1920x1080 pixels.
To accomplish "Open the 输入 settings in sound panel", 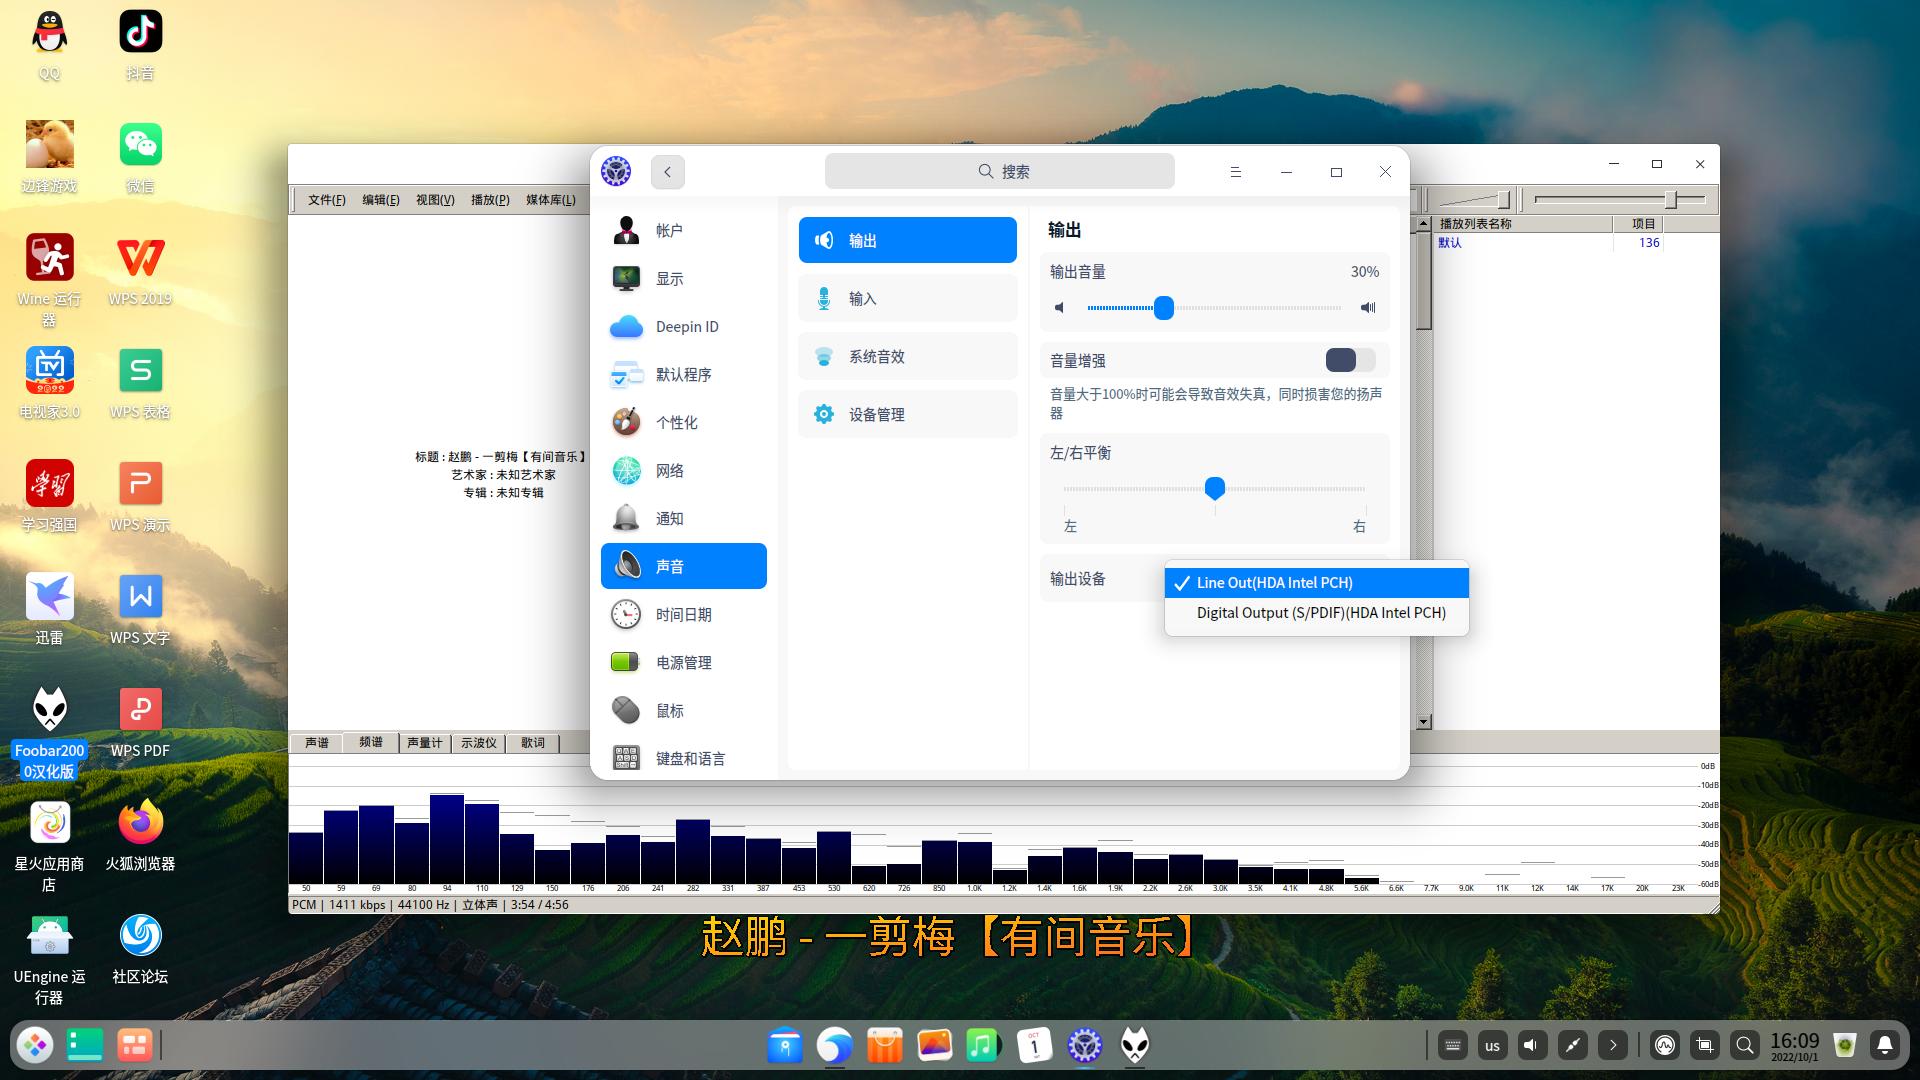I will (906, 297).
